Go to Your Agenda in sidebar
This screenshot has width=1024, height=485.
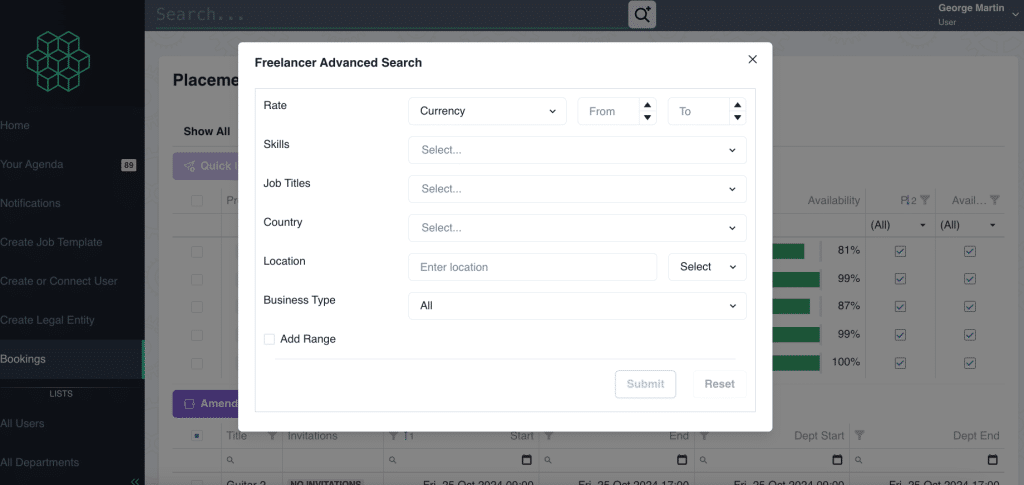32,164
